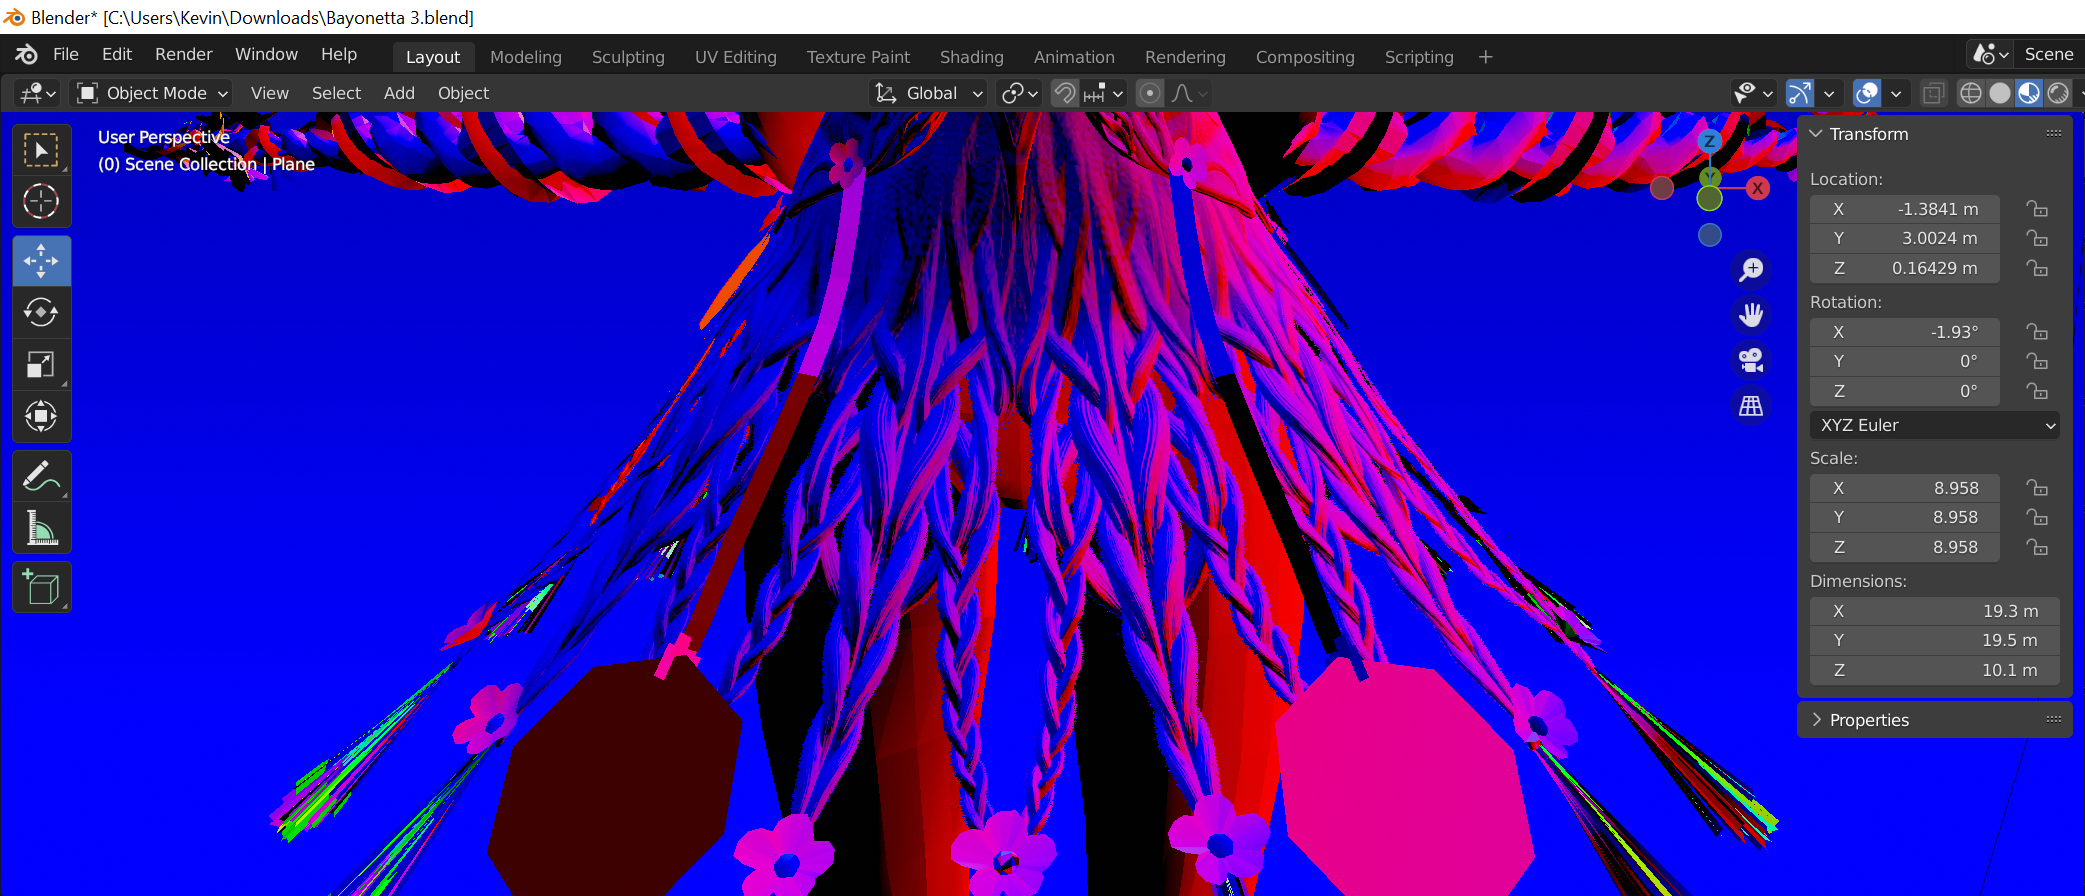Switch to solid viewport shading
The image size is (2085, 896).
click(x=2000, y=93)
